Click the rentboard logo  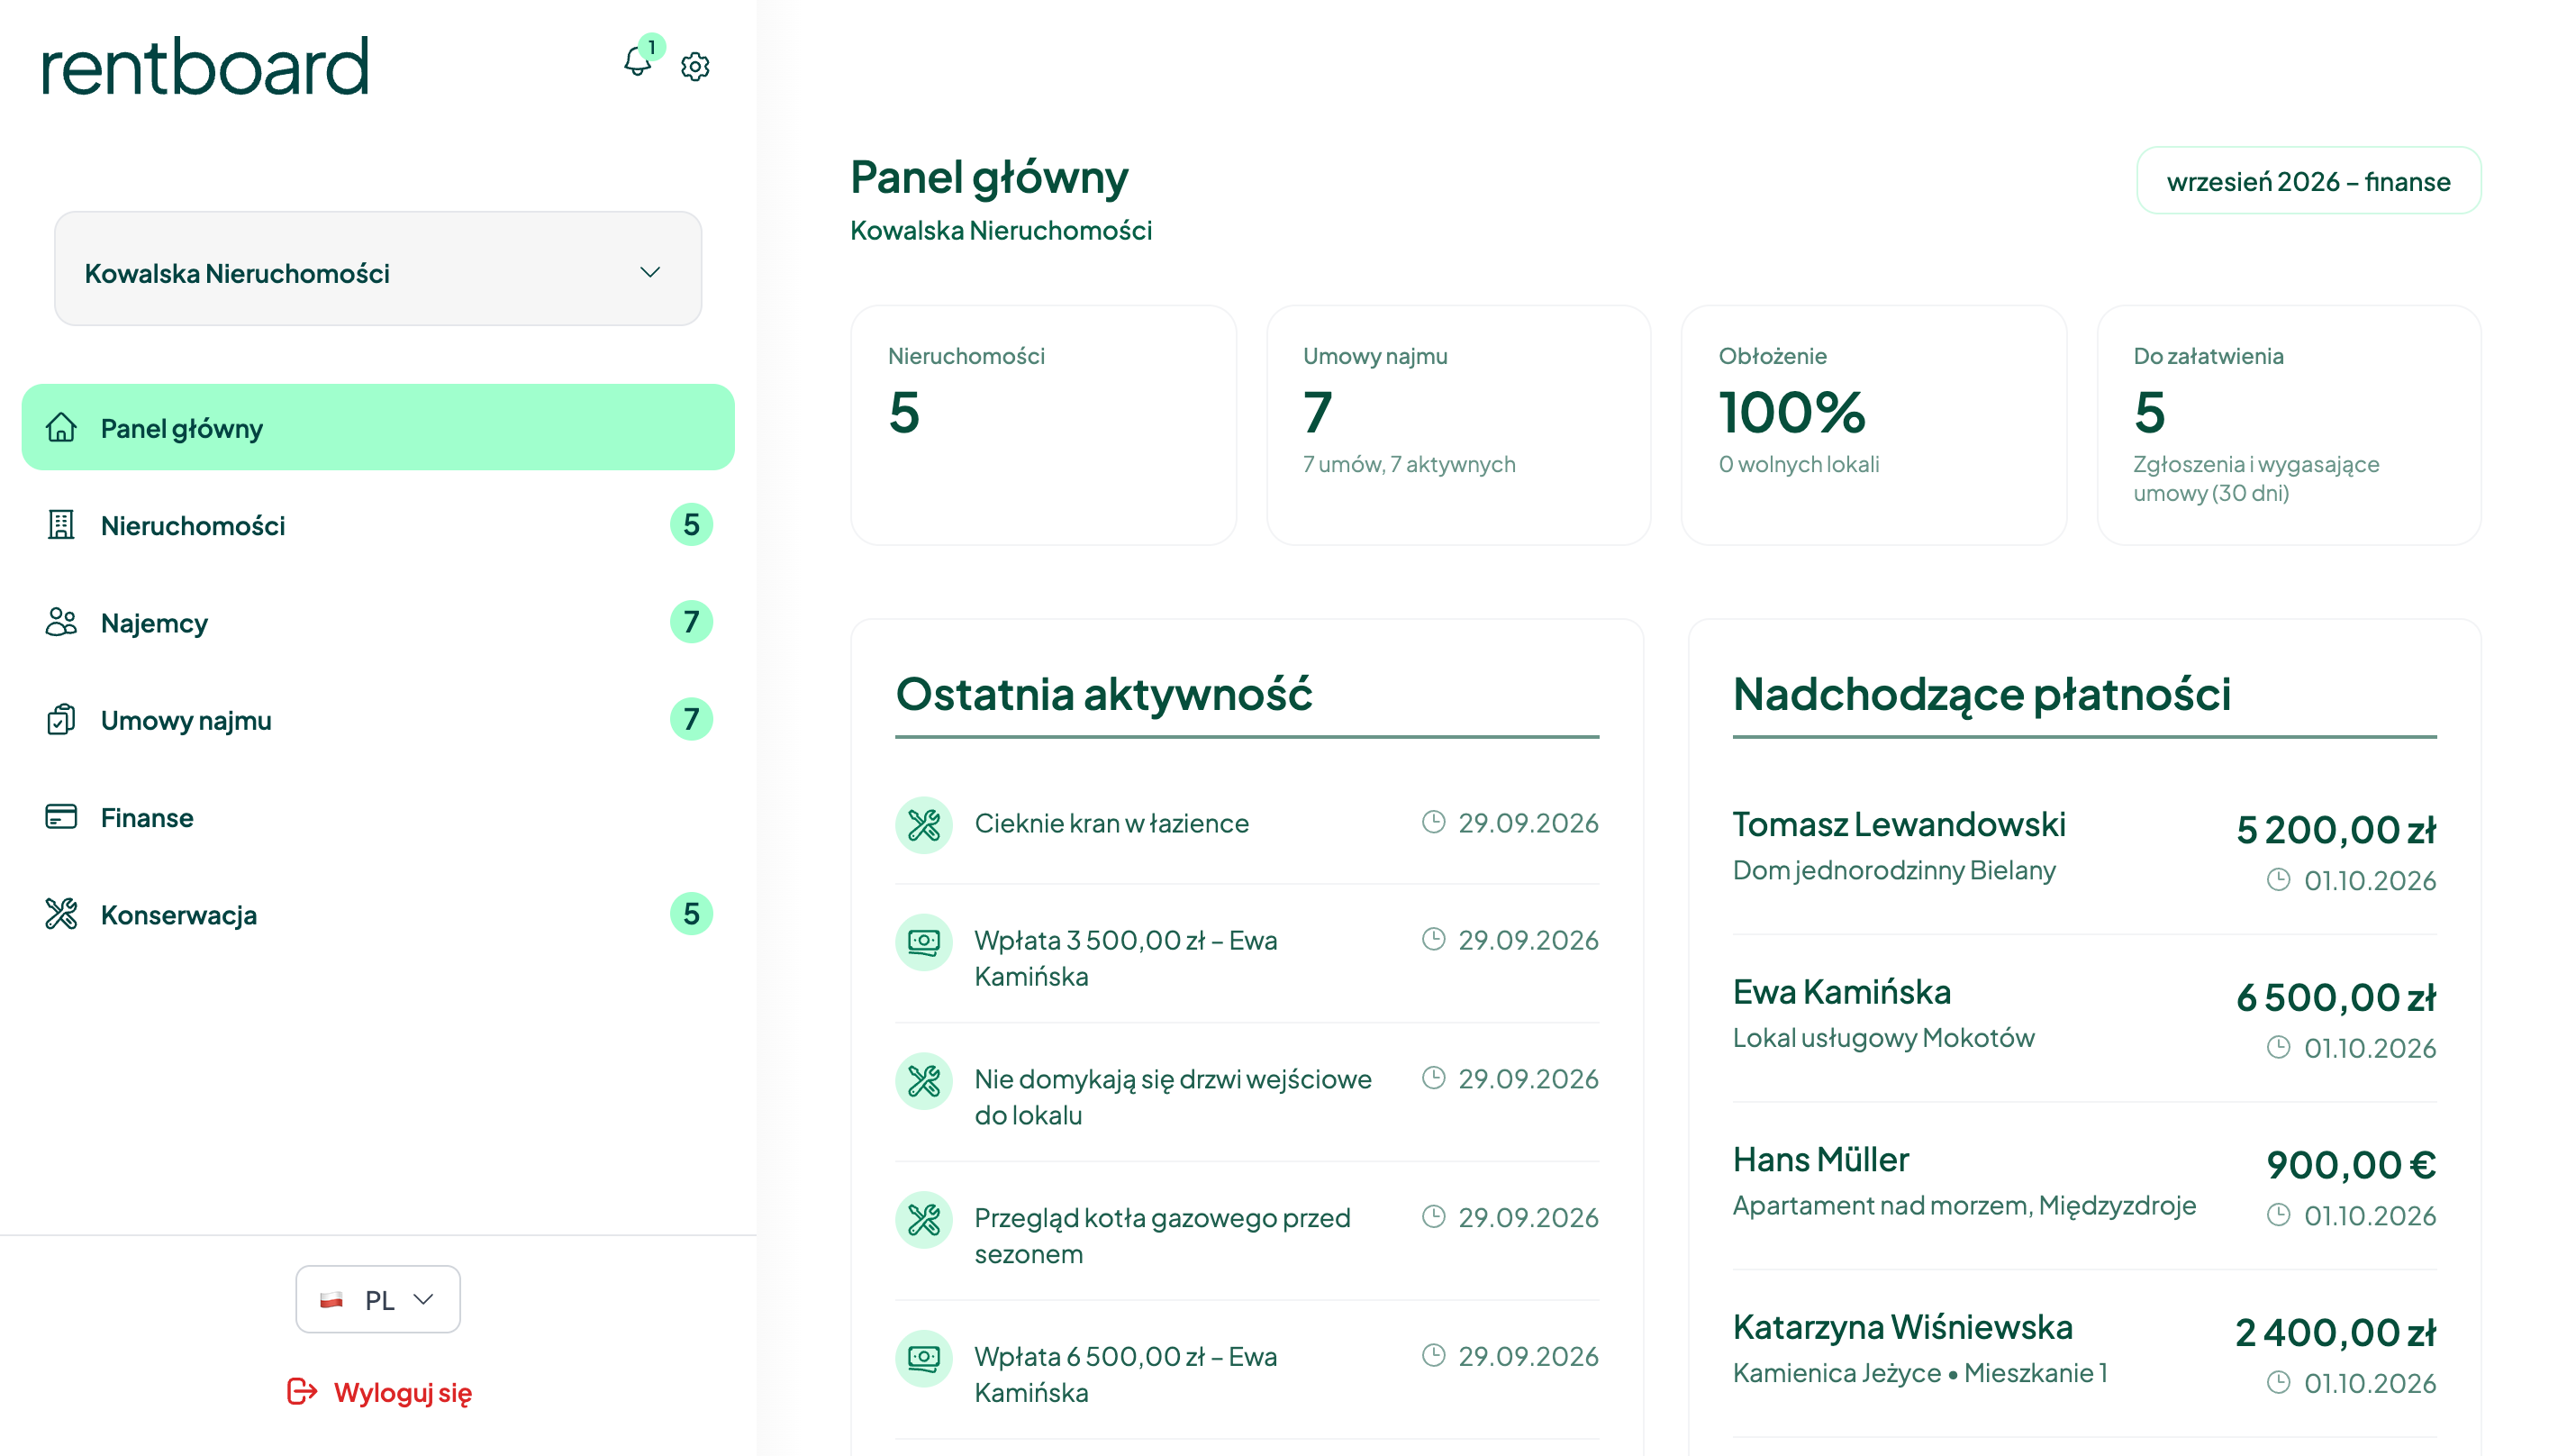[205, 67]
